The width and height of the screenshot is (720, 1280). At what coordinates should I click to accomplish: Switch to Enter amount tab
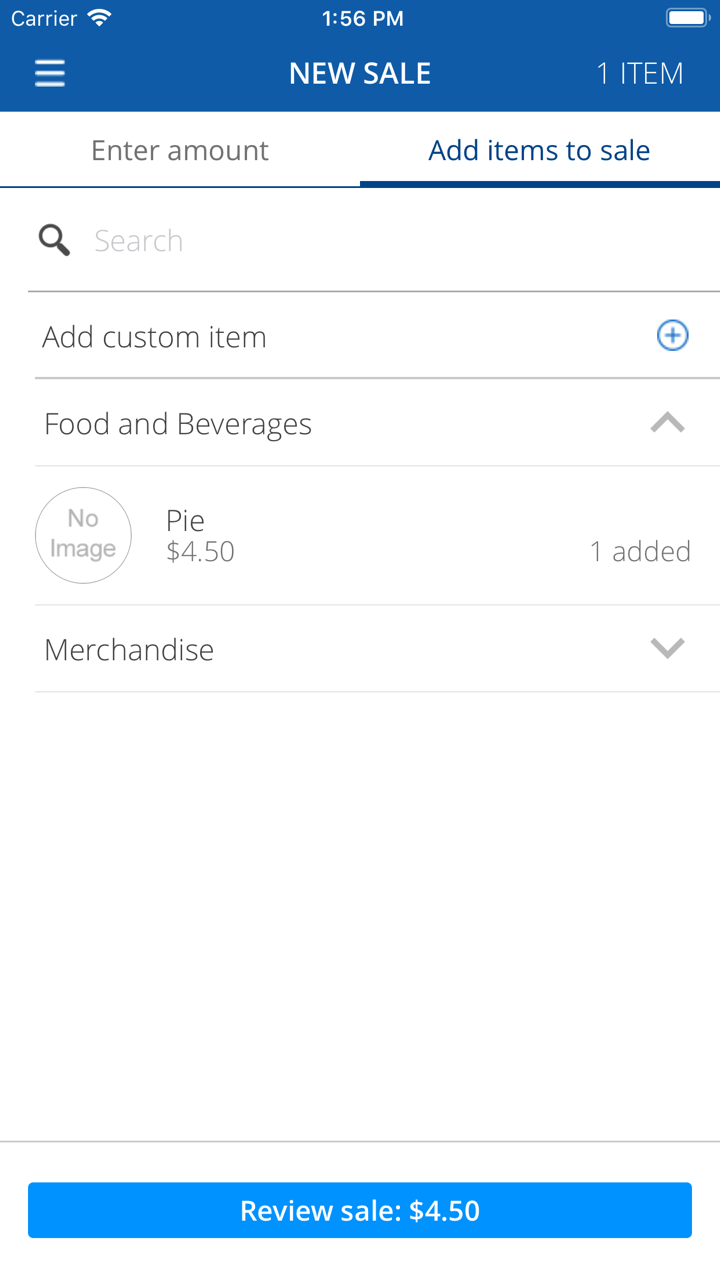180,150
